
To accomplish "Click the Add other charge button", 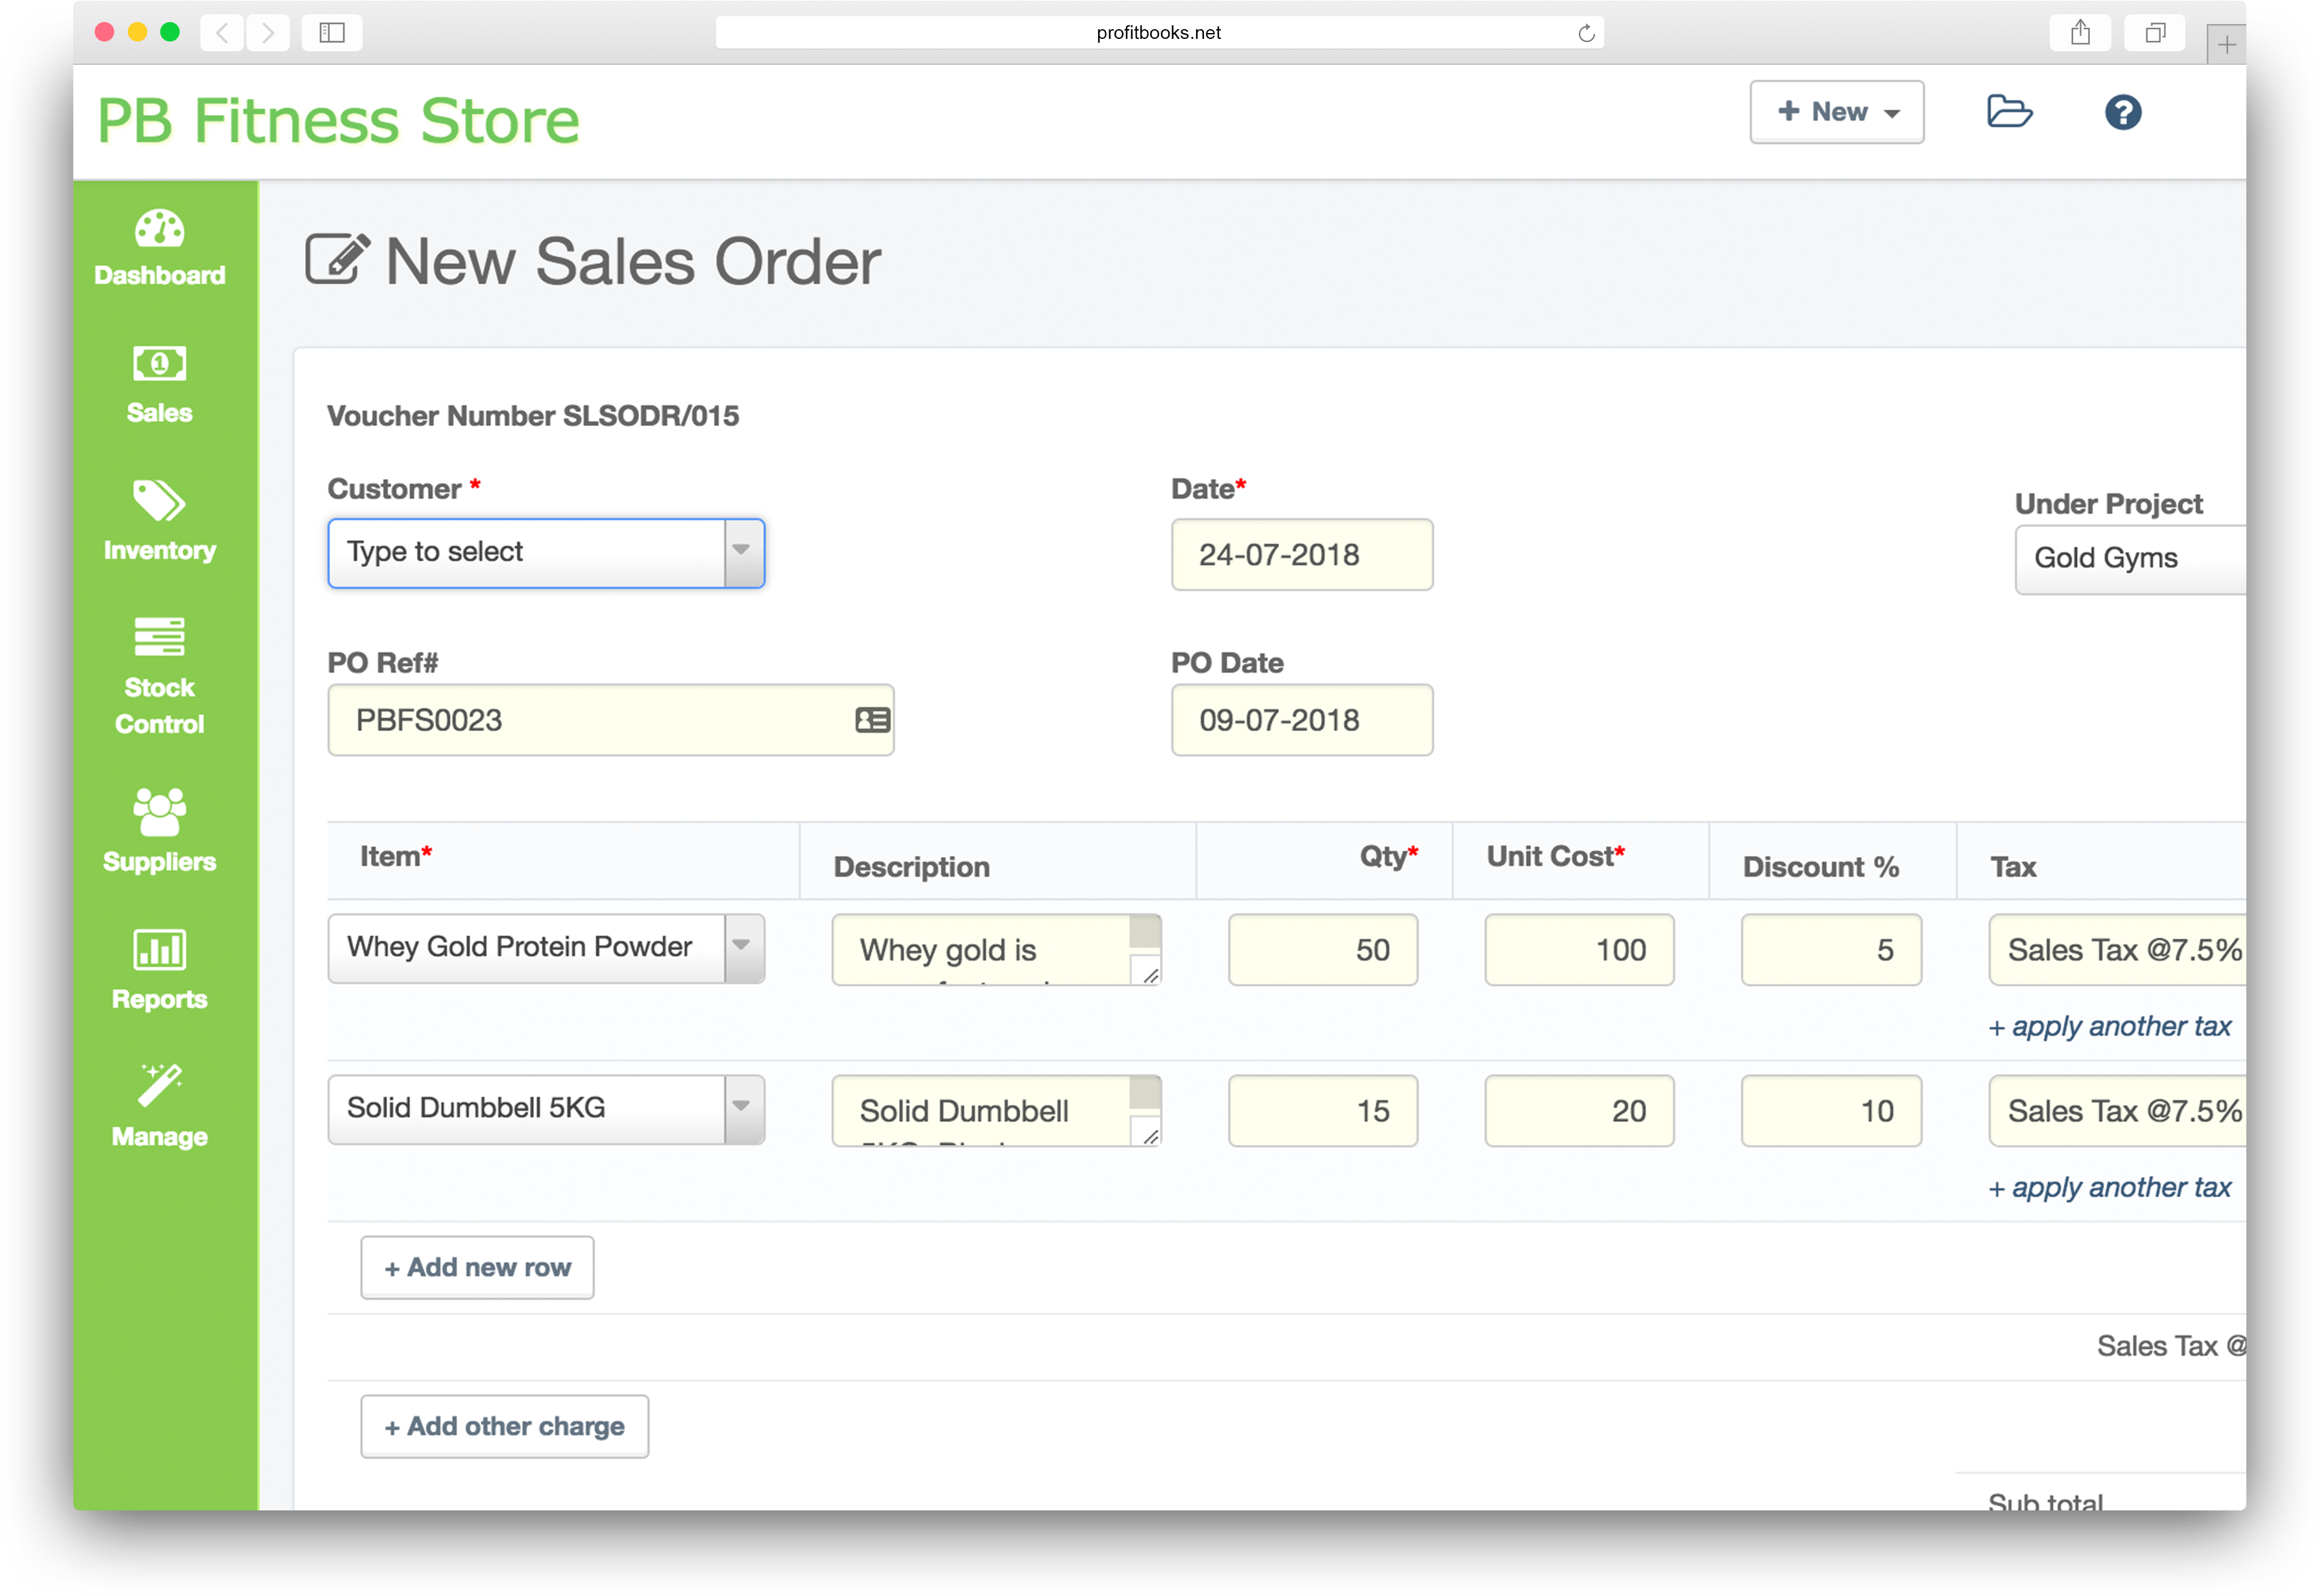I will point(504,1427).
